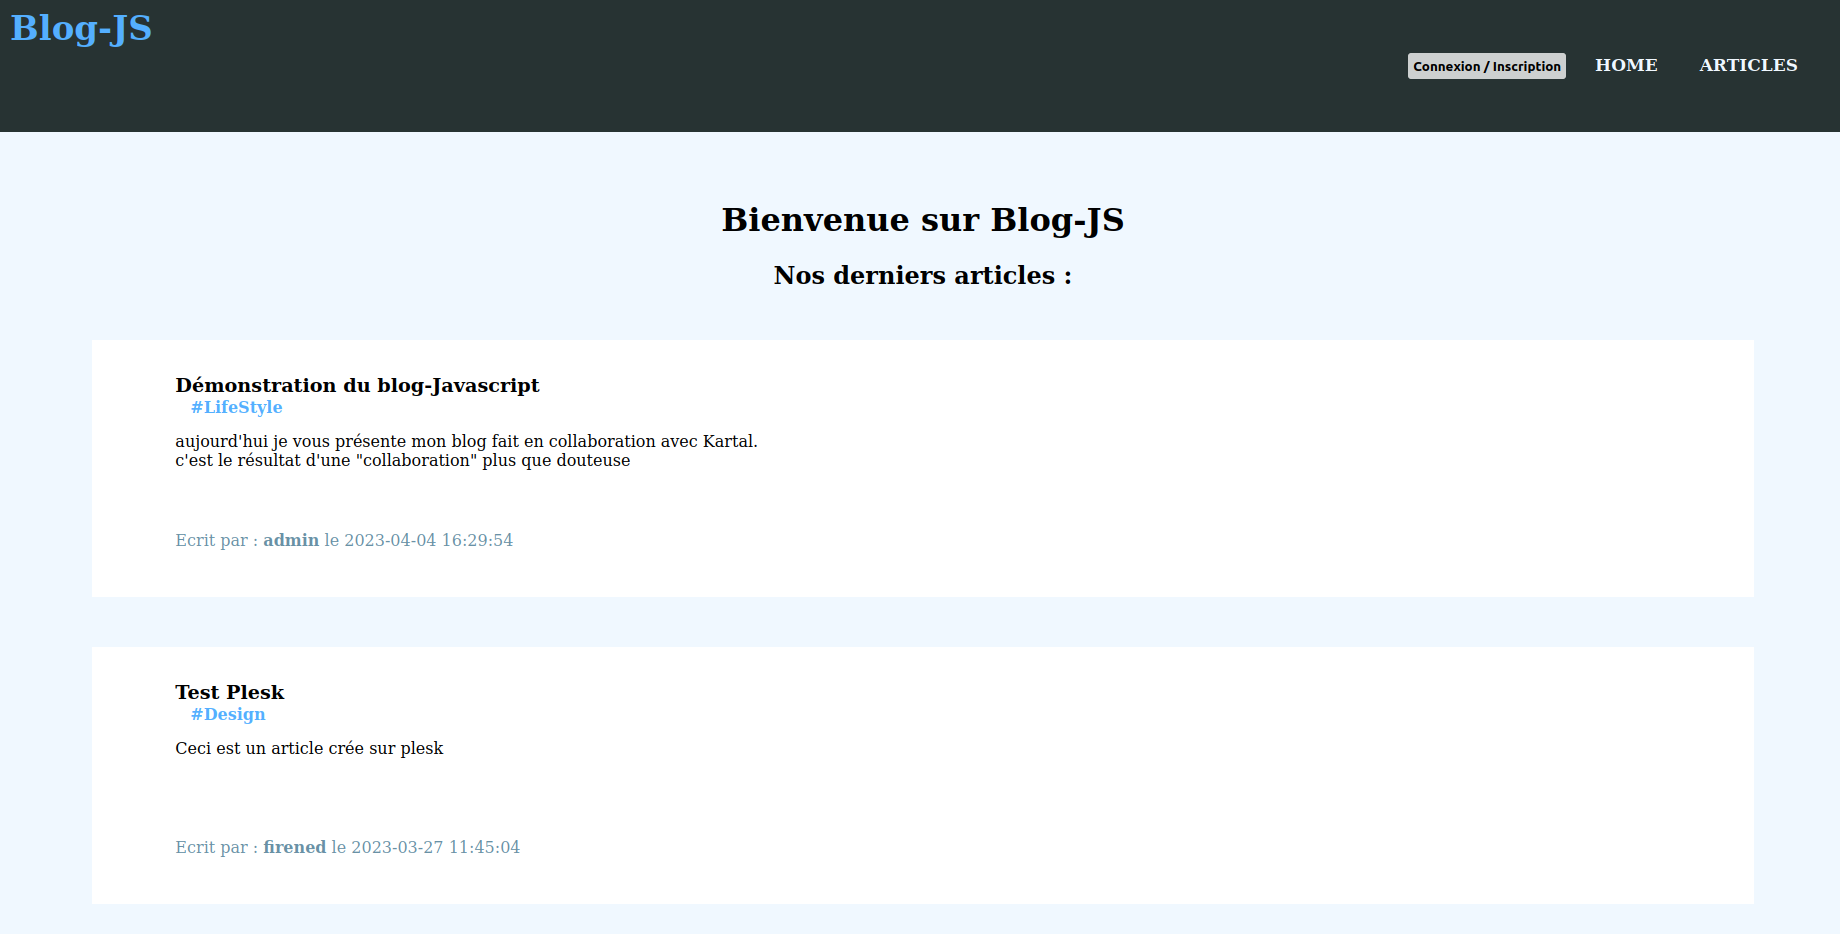The height and width of the screenshot is (934, 1840).
Task: Click the date 2023-03-27 11:45:04
Action: (x=435, y=847)
